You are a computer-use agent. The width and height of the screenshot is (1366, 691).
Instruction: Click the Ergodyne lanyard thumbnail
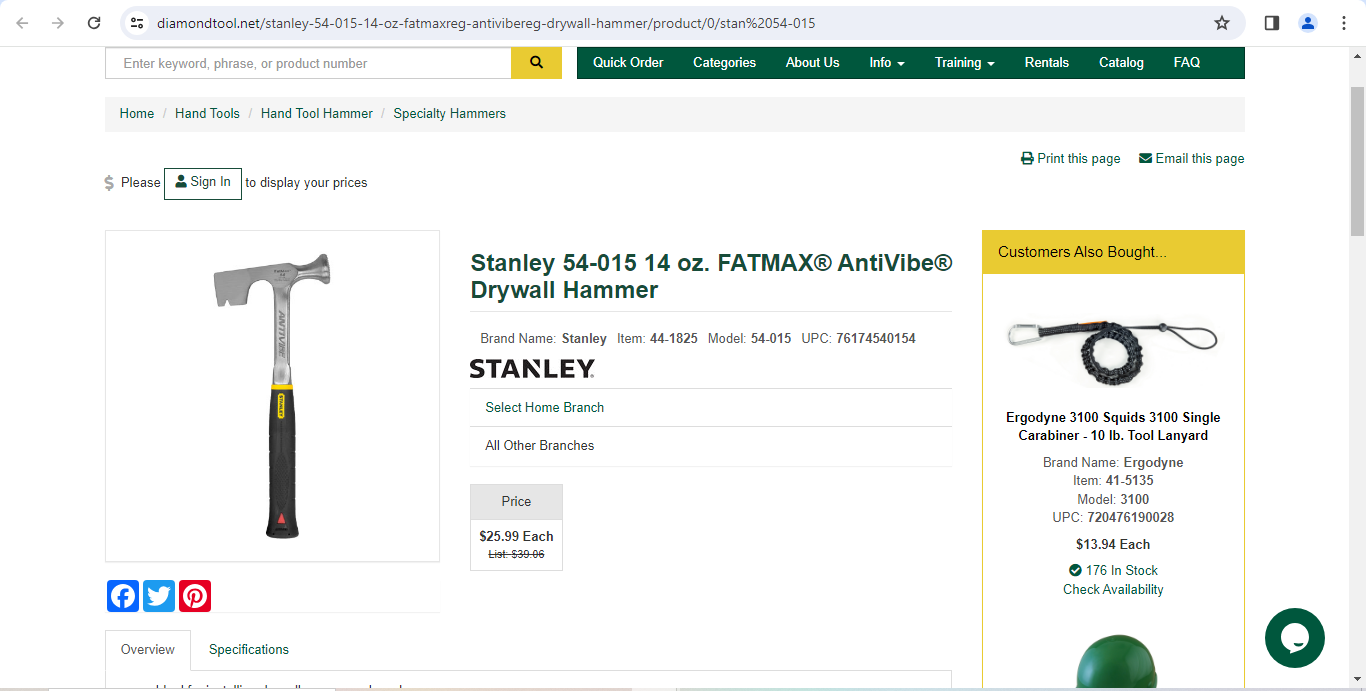(1113, 352)
